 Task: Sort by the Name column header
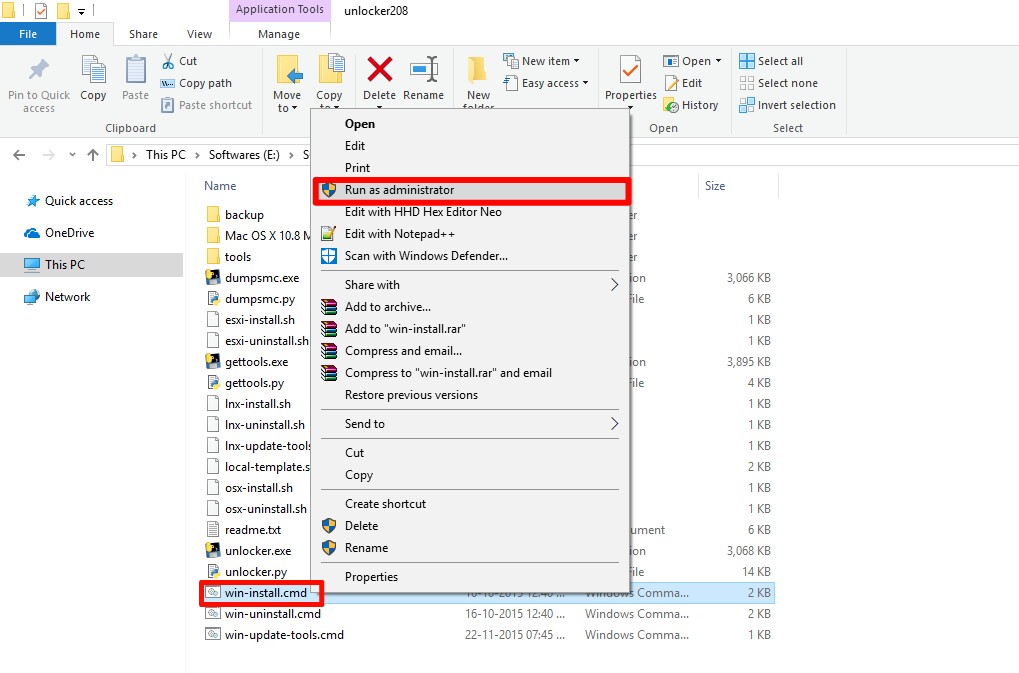point(220,186)
